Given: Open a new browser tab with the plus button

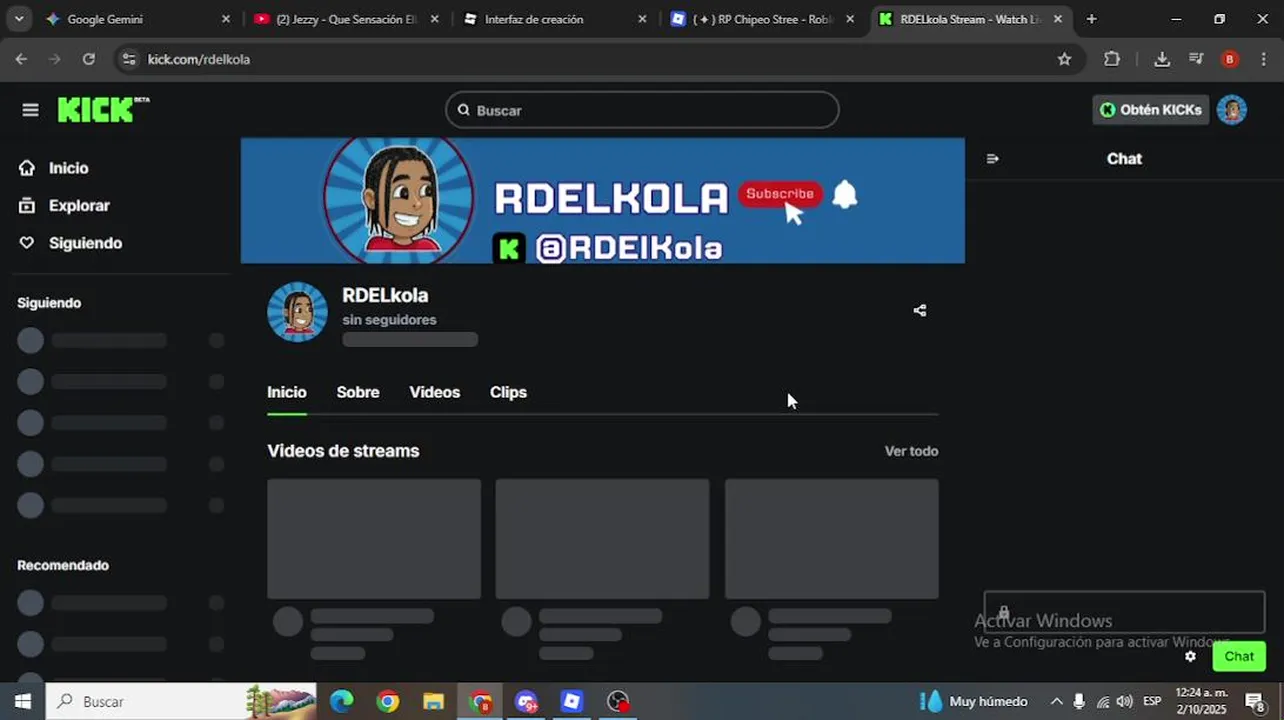Looking at the screenshot, I should (x=1091, y=19).
